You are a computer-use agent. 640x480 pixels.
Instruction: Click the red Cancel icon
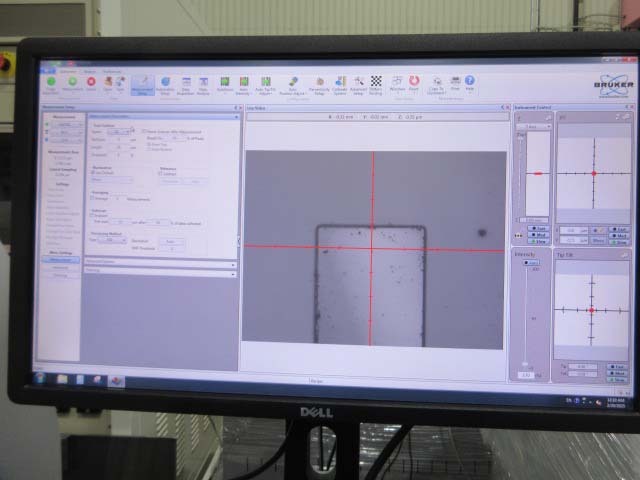tap(91, 84)
